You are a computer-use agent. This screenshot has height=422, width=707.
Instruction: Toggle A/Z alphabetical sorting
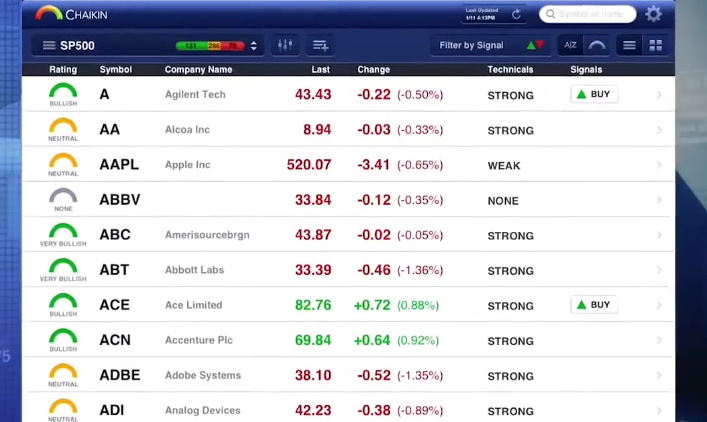pyautogui.click(x=570, y=46)
